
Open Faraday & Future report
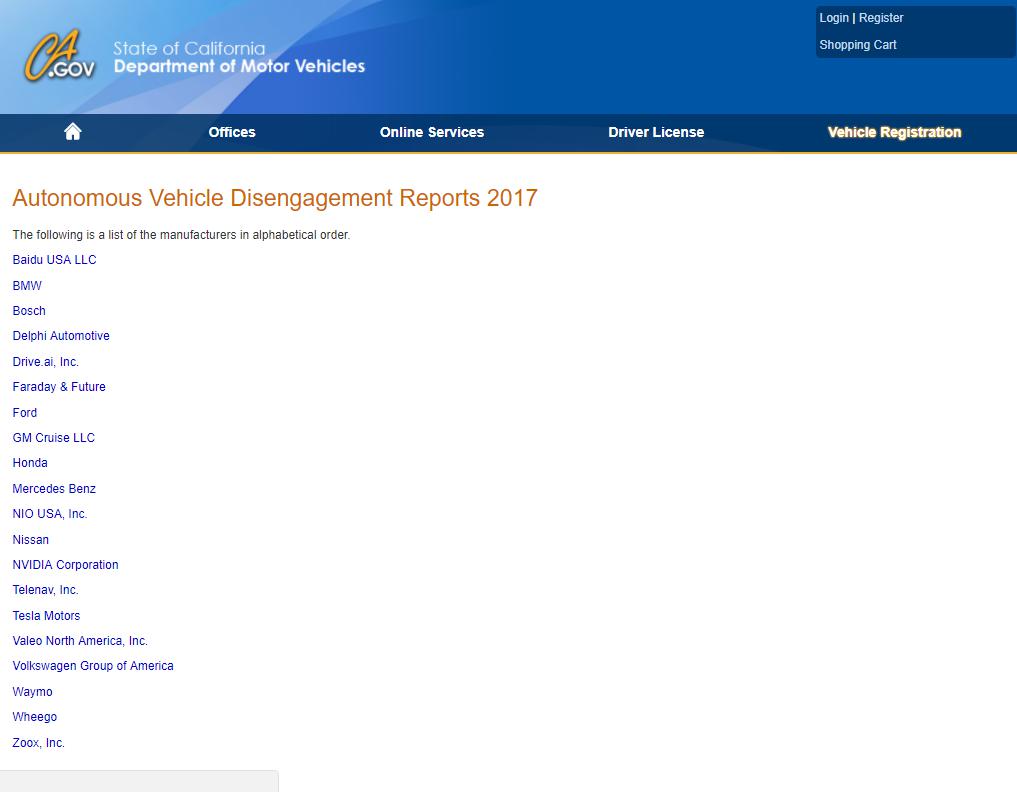pyautogui.click(x=59, y=387)
